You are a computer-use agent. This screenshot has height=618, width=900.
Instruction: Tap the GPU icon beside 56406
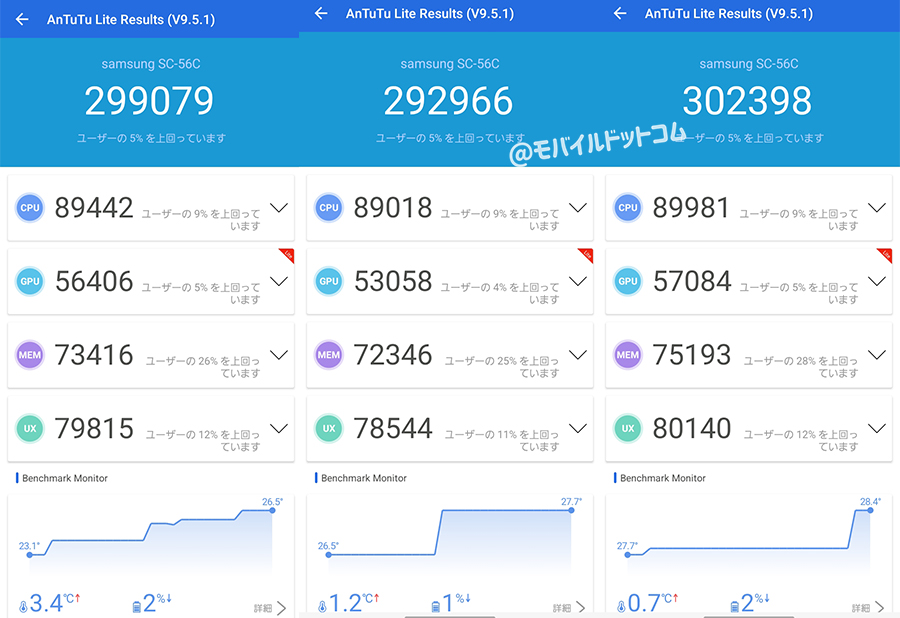30,281
